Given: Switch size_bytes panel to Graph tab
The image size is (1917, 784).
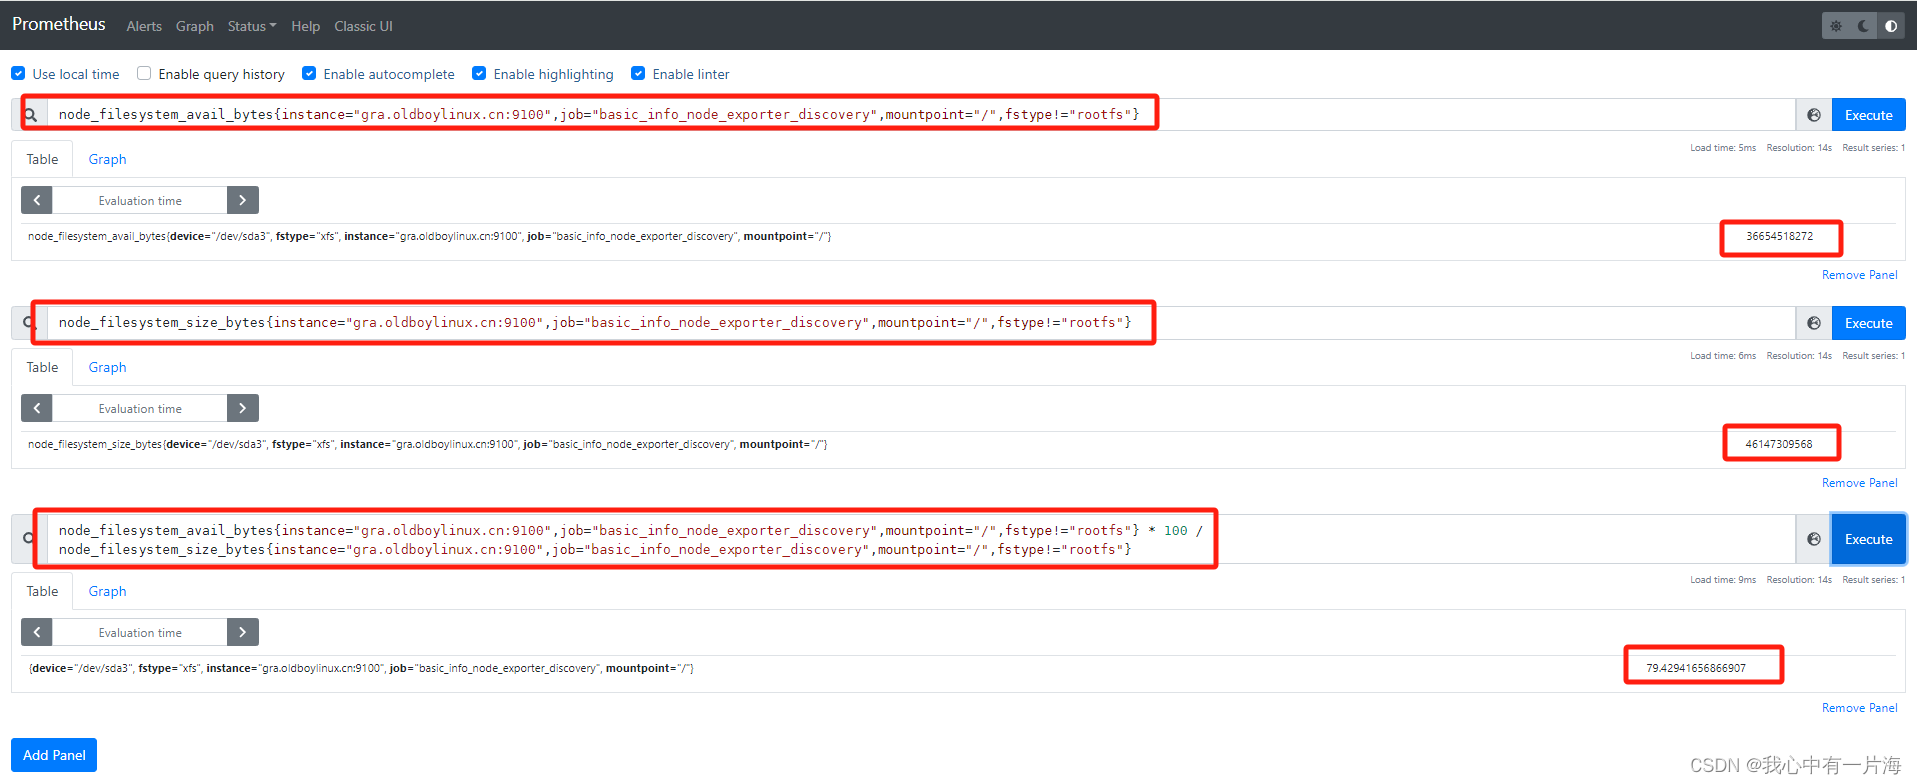Looking at the screenshot, I should pos(107,367).
